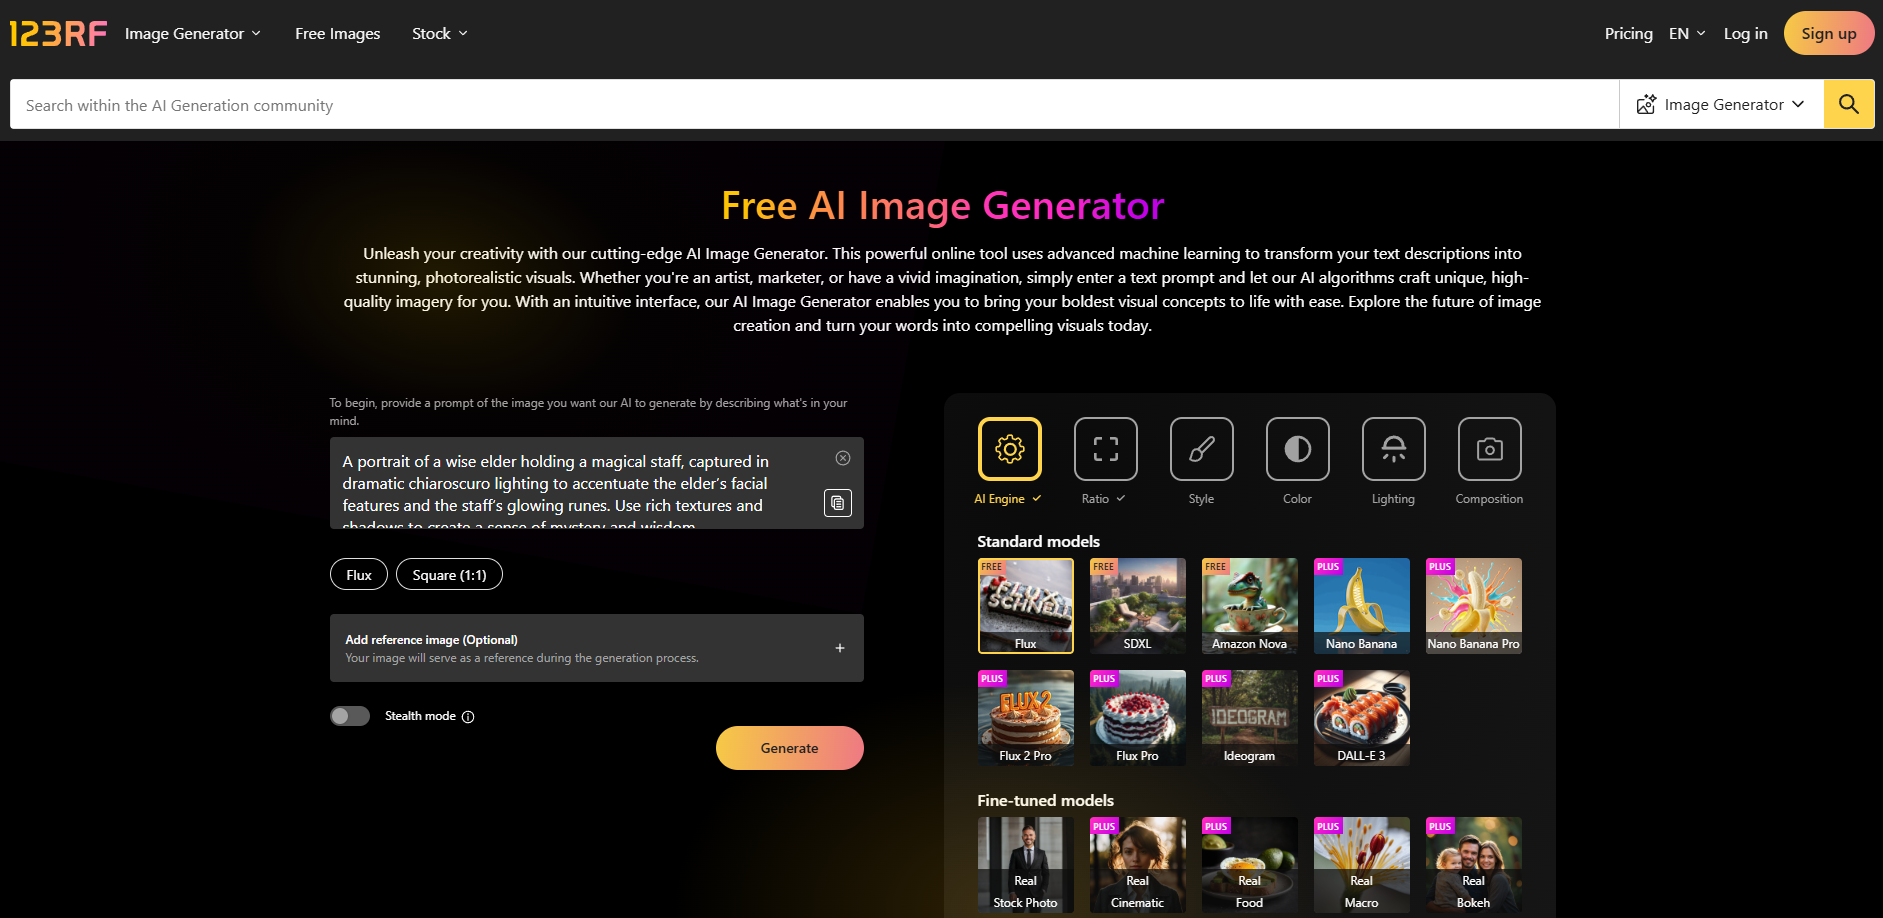Open the Style brush icon

pos(1201,449)
